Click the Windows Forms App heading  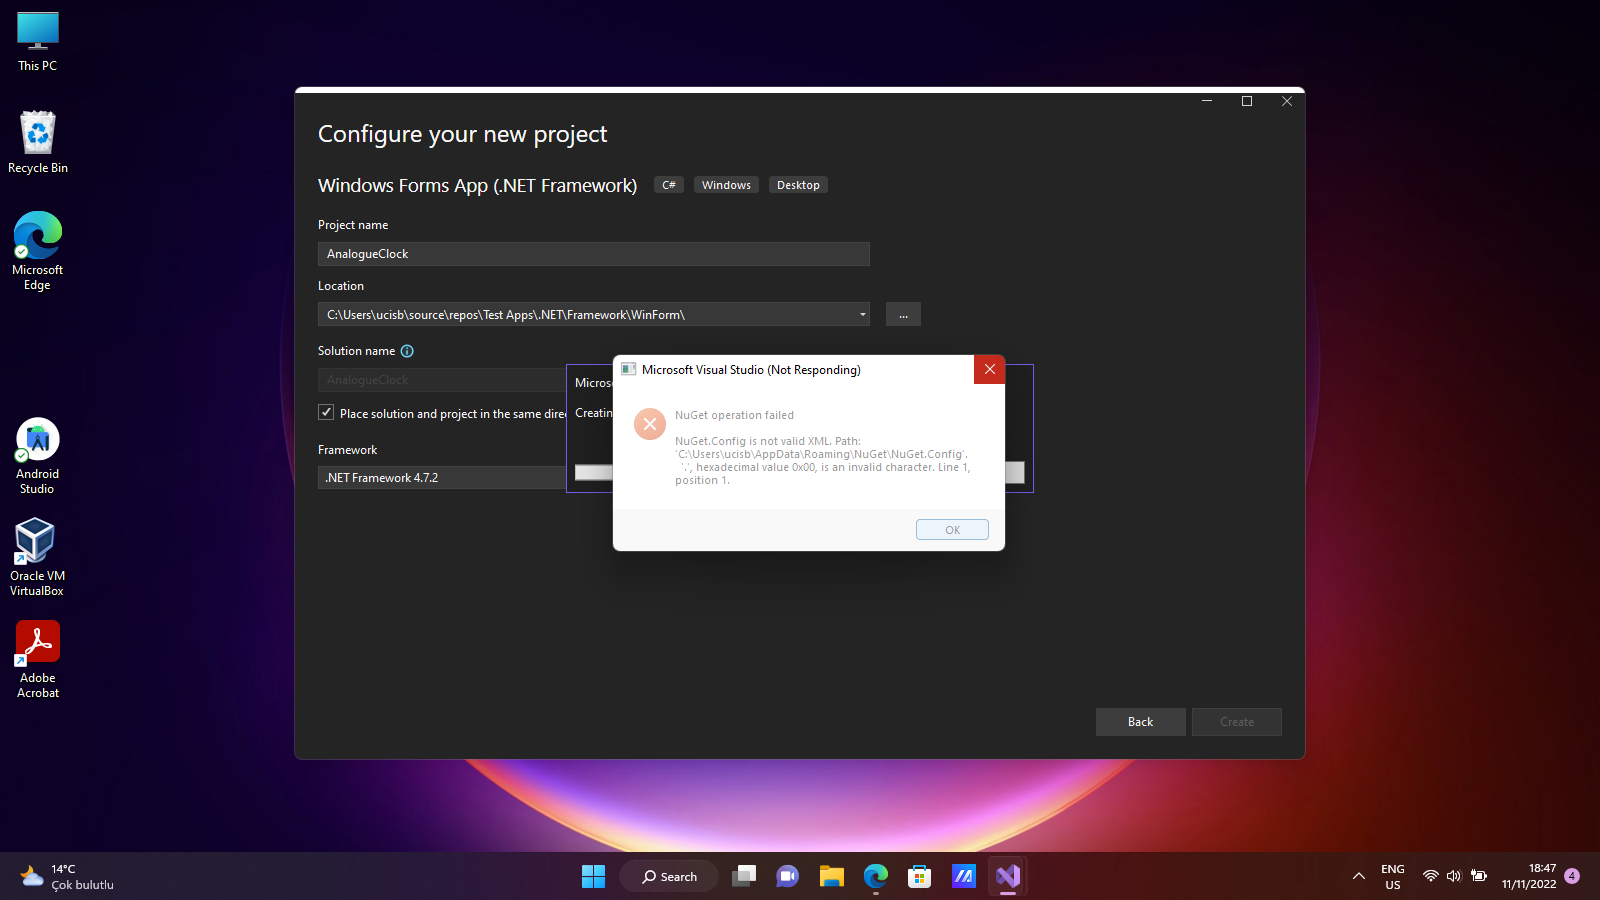point(477,185)
